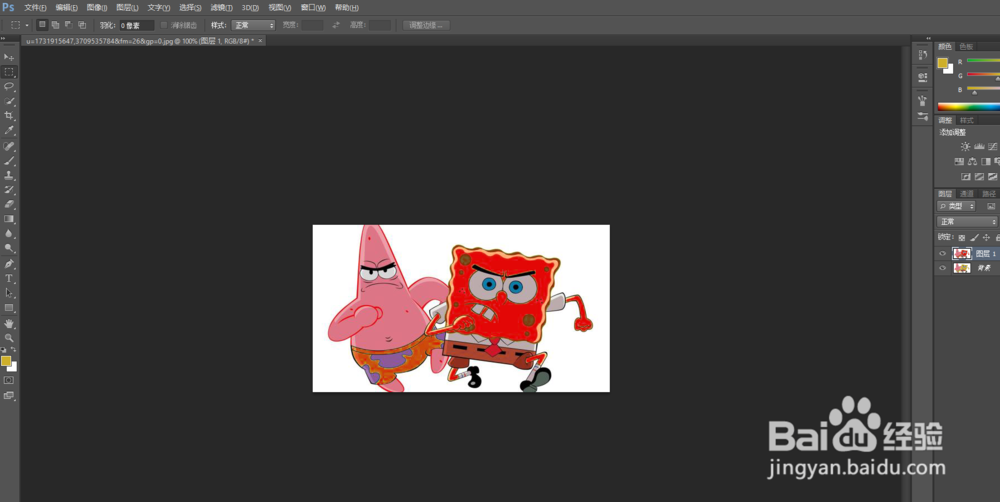The height and width of the screenshot is (502, 1000).
Task: Add a Black & White adjustment
Action: 986,161
